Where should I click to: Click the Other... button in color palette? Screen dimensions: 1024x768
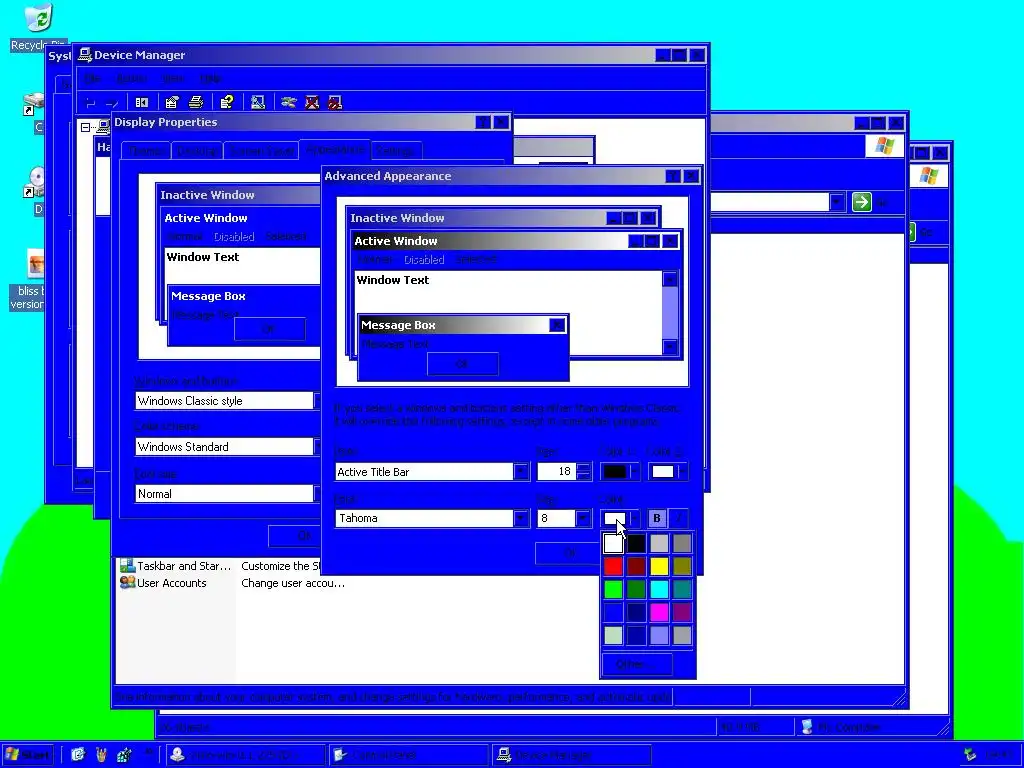pyautogui.click(x=635, y=664)
